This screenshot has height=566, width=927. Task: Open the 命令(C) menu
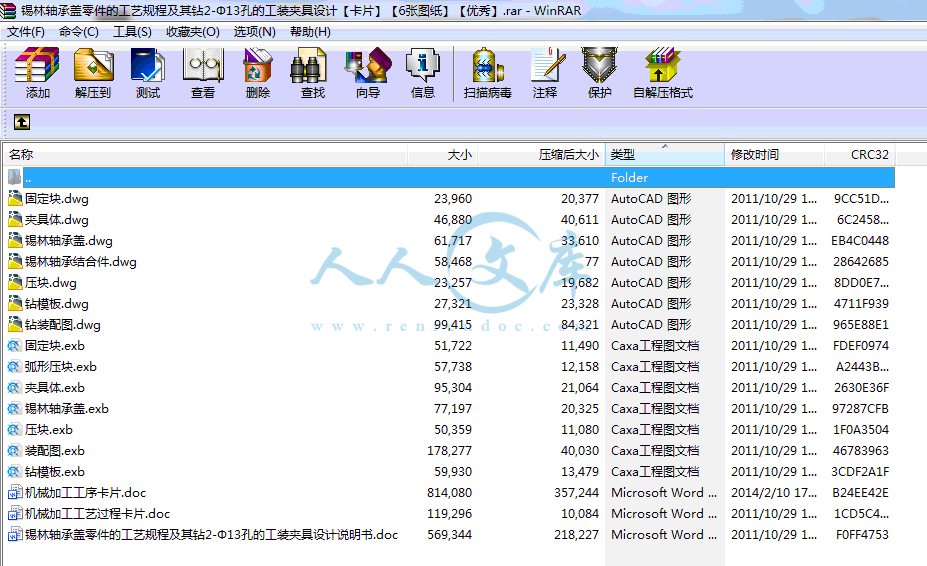(x=79, y=31)
